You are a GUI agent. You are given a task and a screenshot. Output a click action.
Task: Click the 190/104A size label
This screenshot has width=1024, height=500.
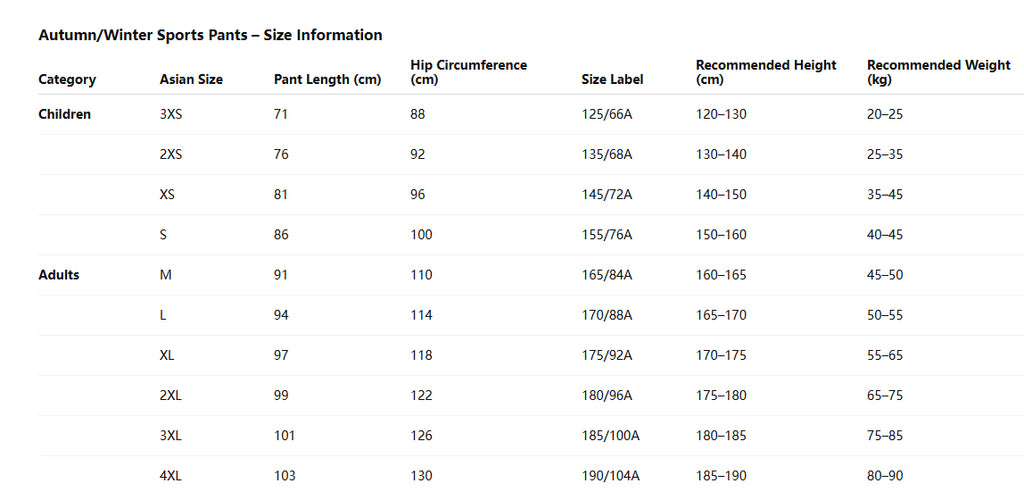tap(611, 476)
